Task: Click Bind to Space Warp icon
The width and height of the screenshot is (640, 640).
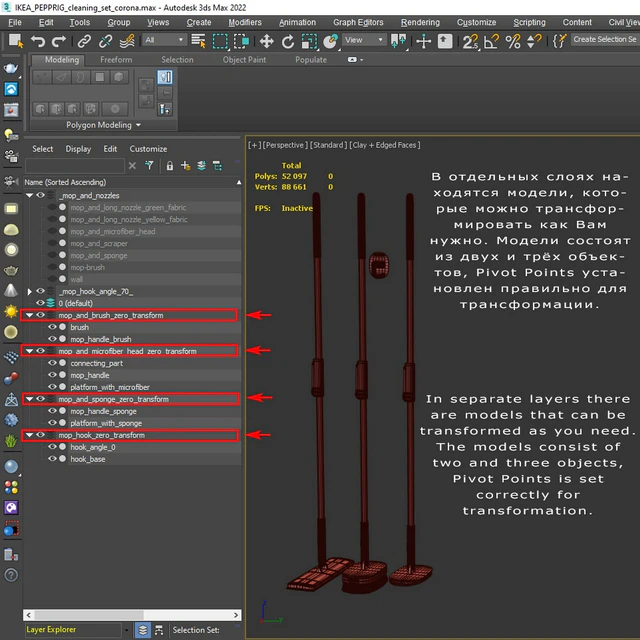Action: 127,41
